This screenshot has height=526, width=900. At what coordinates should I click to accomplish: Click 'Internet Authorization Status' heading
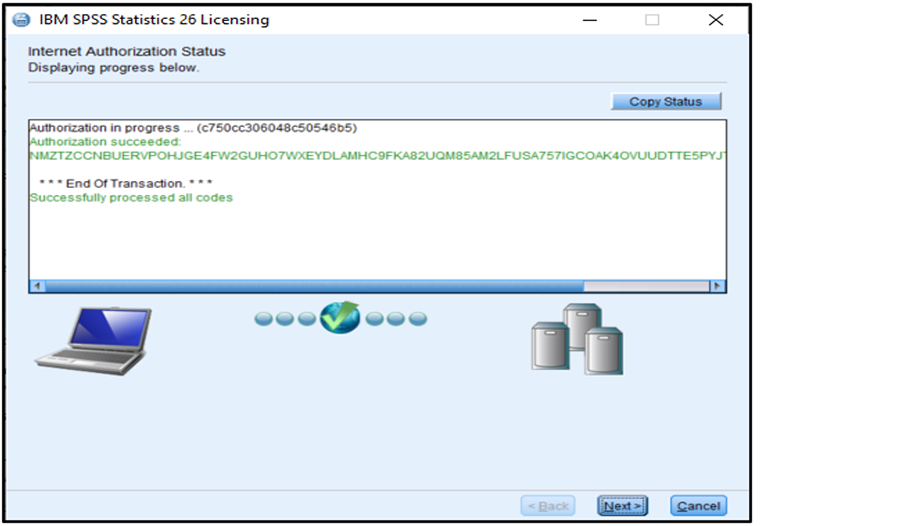click(127, 52)
